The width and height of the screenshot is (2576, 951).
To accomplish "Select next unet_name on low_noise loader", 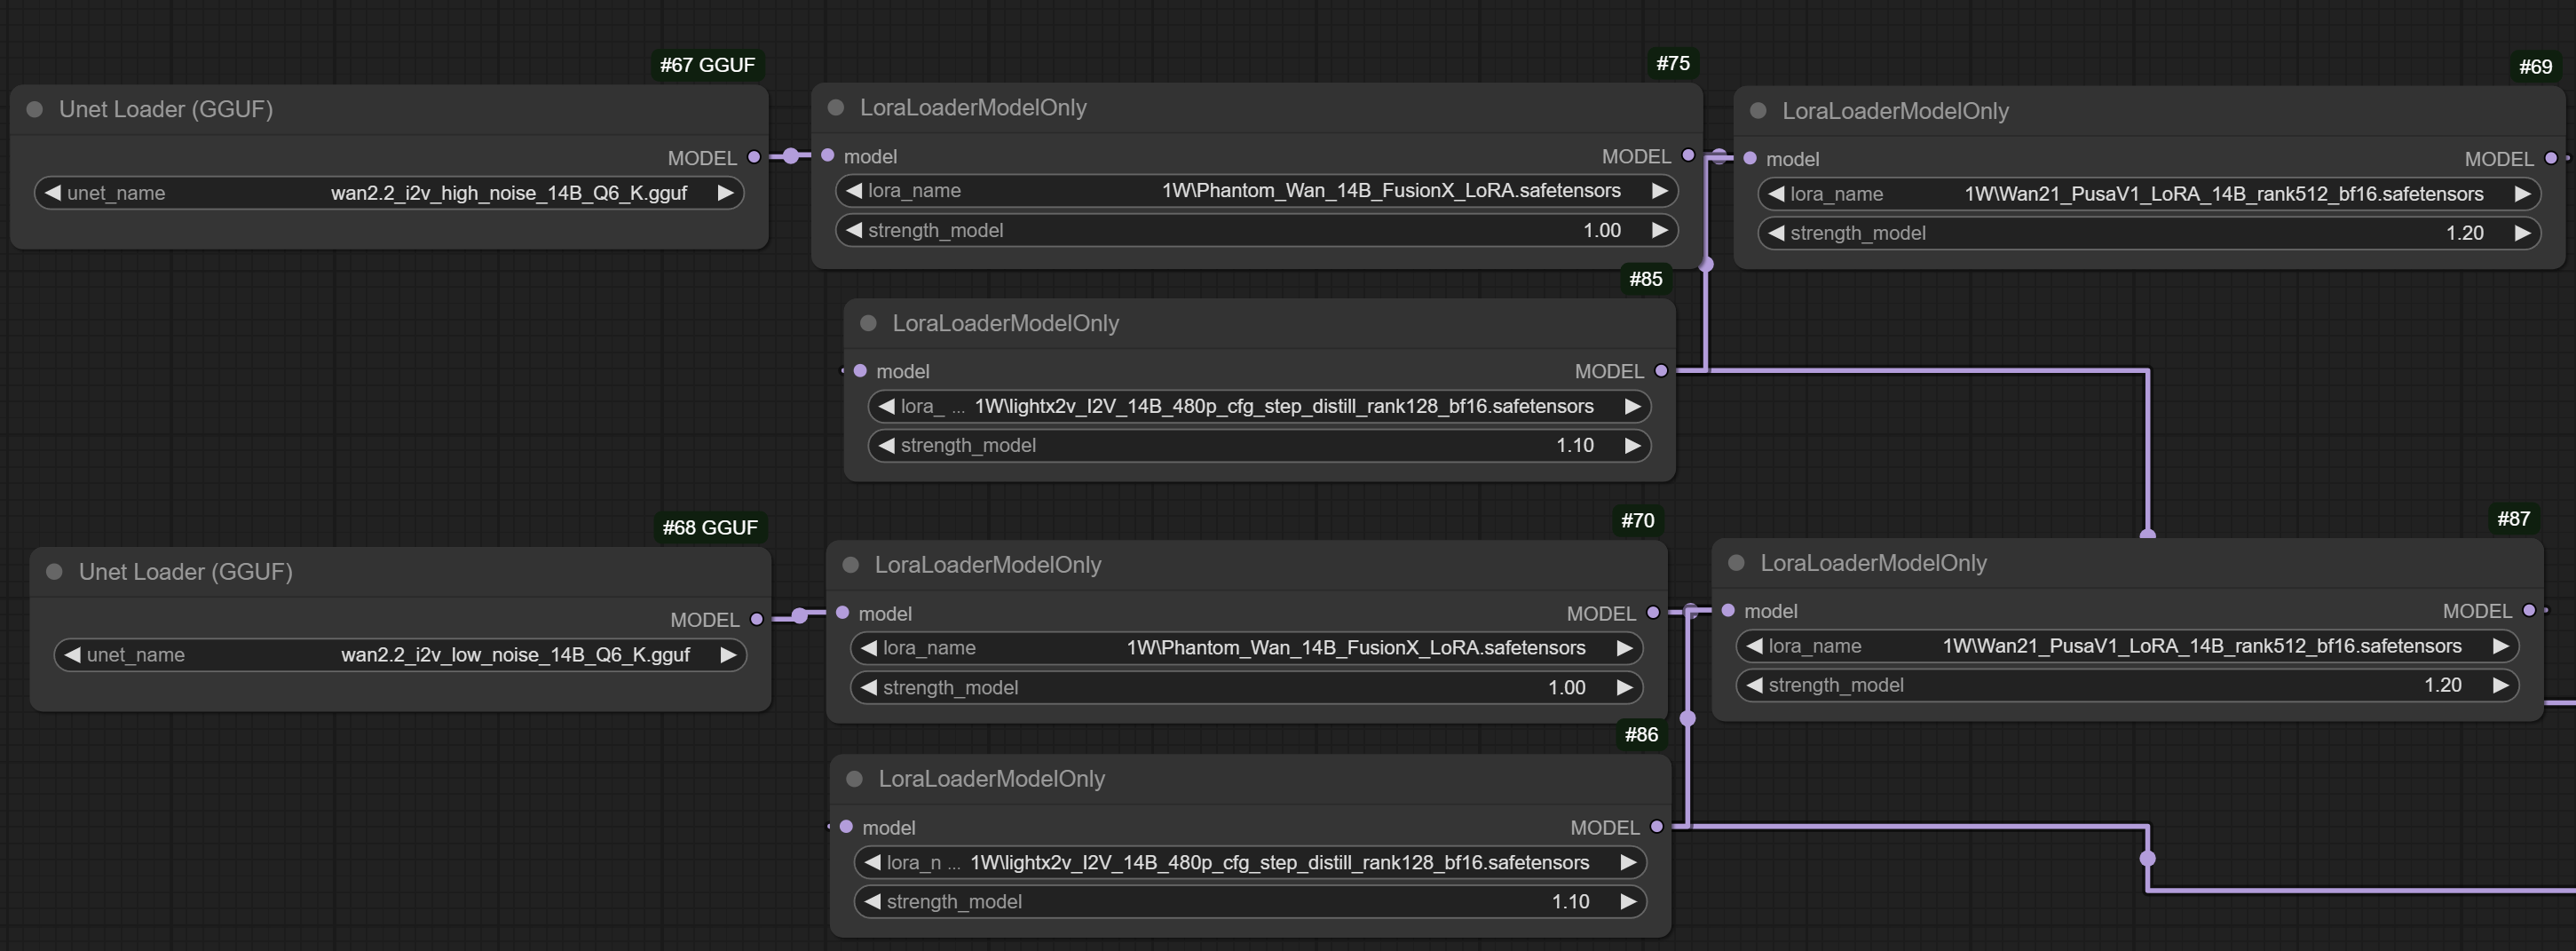I will (x=729, y=655).
